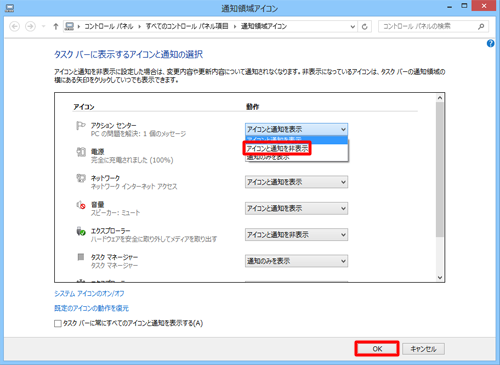Image resolution: width=500 pixels, height=365 pixels.
Task: Click the アクション センター row label
Action: coord(114,126)
